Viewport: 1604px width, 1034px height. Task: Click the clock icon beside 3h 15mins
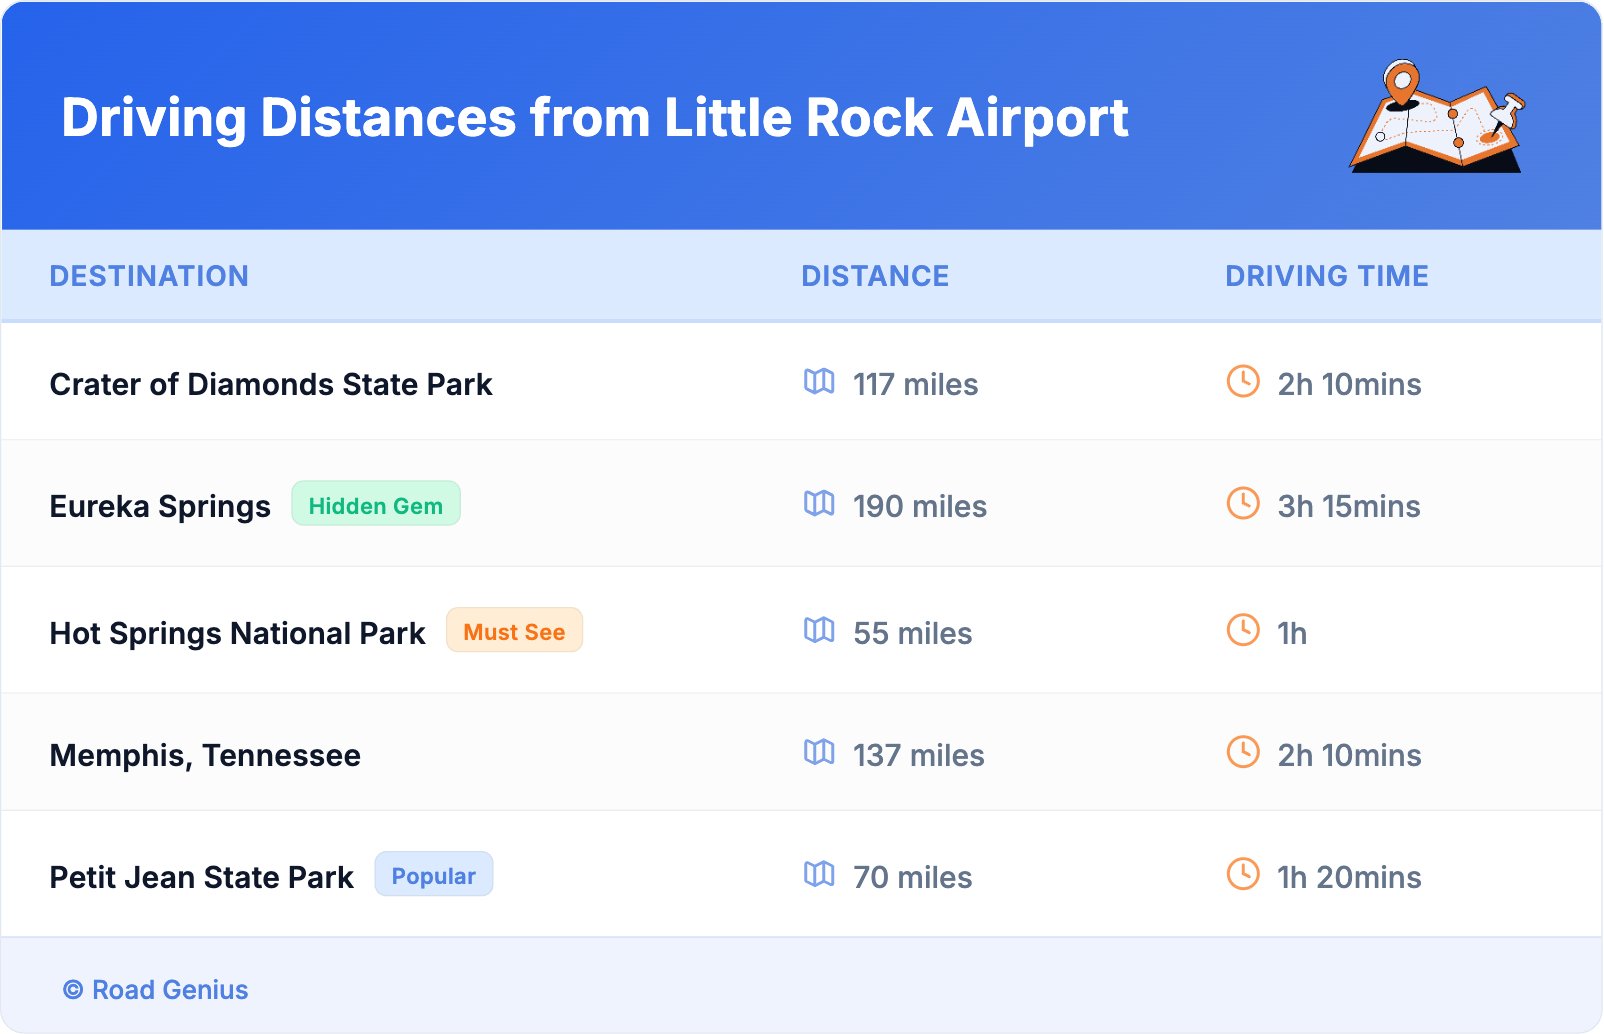pyautogui.click(x=1243, y=504)
